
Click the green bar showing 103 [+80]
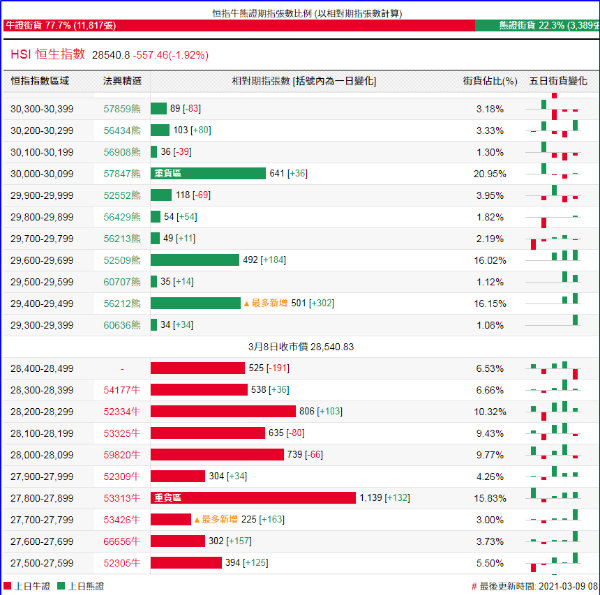160,130
